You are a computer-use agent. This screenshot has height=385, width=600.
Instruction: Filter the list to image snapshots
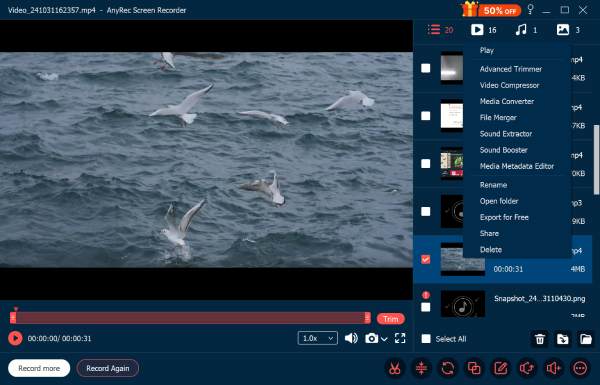click(x=568, y=30)
